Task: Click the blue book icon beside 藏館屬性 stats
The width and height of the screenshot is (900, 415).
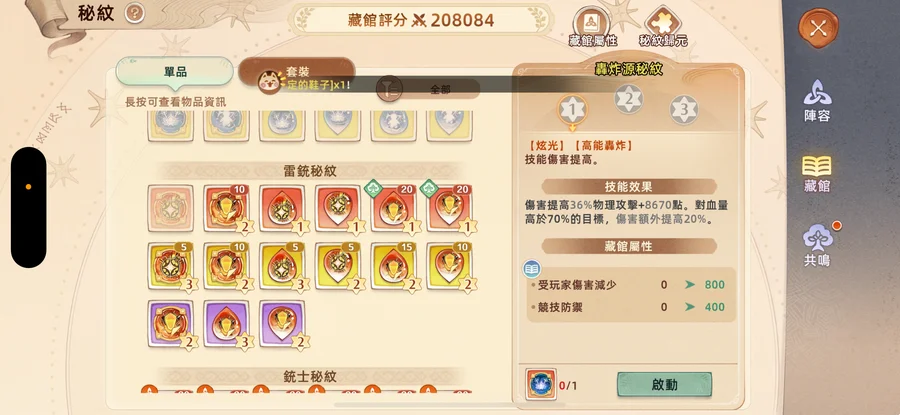Action: pos(532,269)
